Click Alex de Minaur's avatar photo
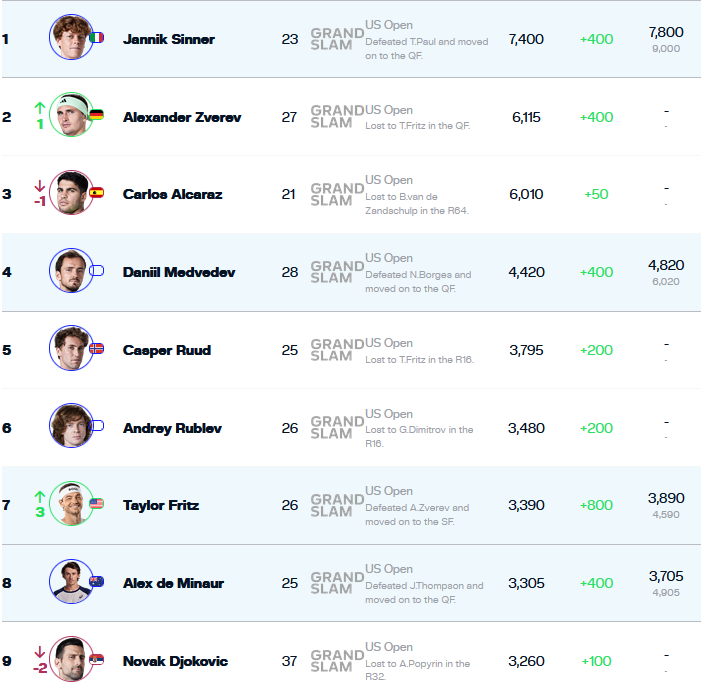The width and height of the screenshot is (707, 695). (x=69, y=581)
